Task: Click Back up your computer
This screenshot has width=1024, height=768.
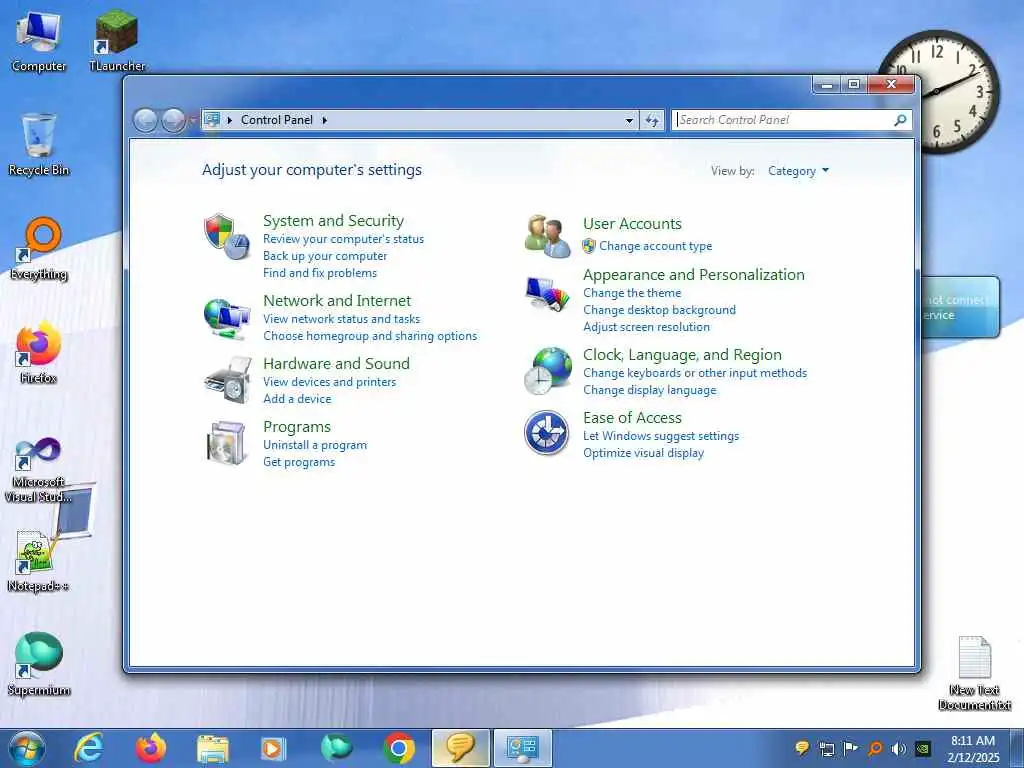Action: [x=325, y=256]
